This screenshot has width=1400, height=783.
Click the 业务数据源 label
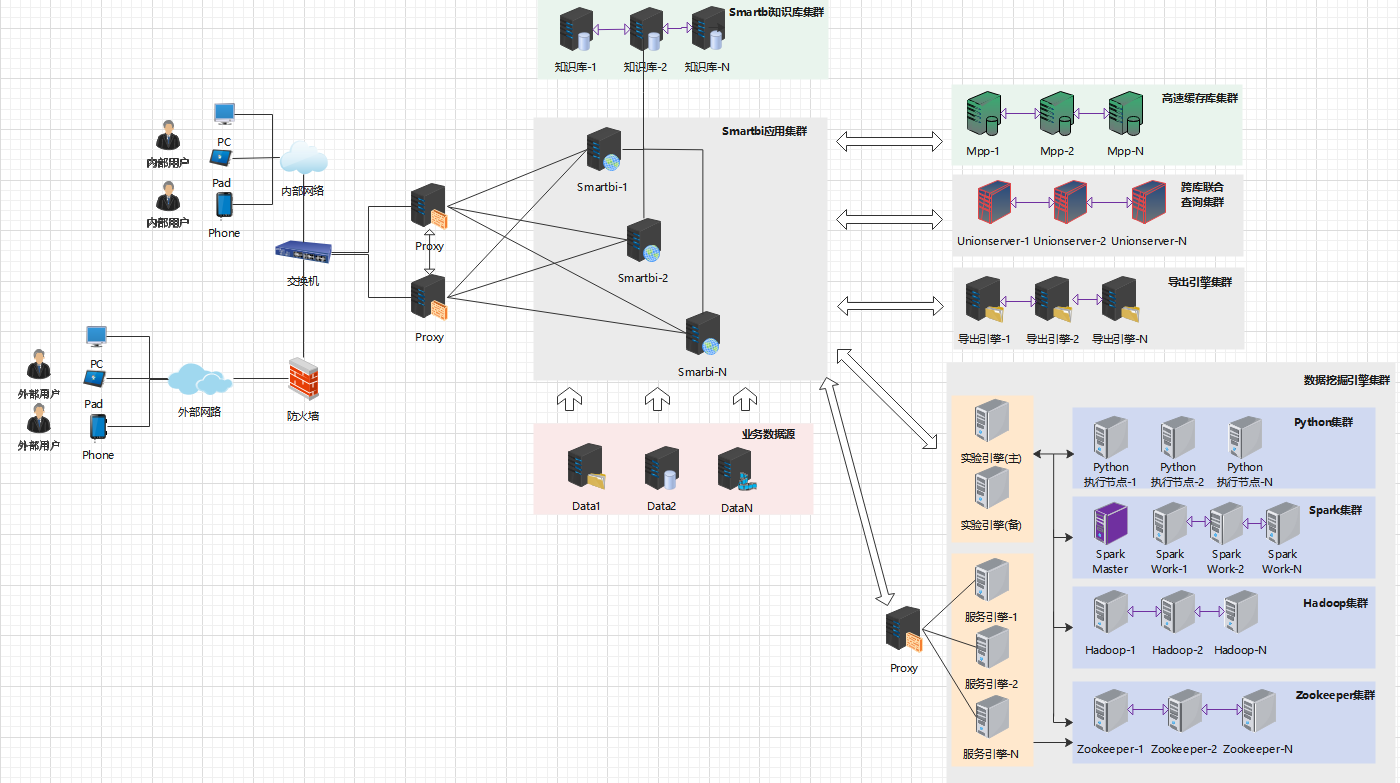pyautogui.click(x=768, y=434)
